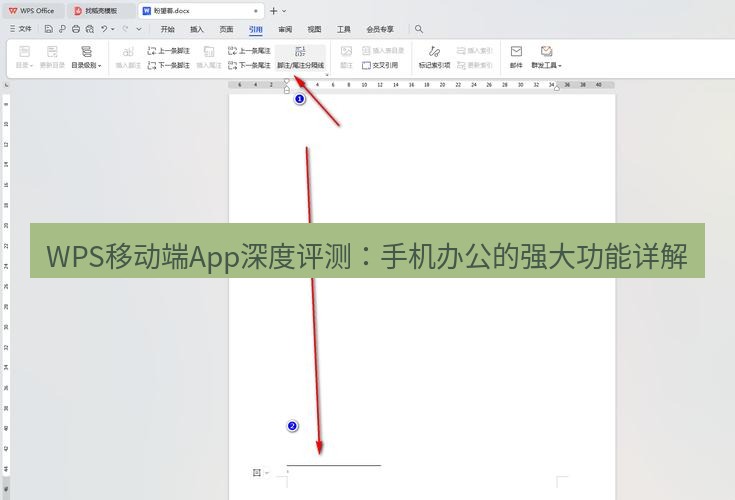Screen dimensions: 735x500
Task: Click the Print Preview icon
Action: pyautogui.click(x=90, y=29)
